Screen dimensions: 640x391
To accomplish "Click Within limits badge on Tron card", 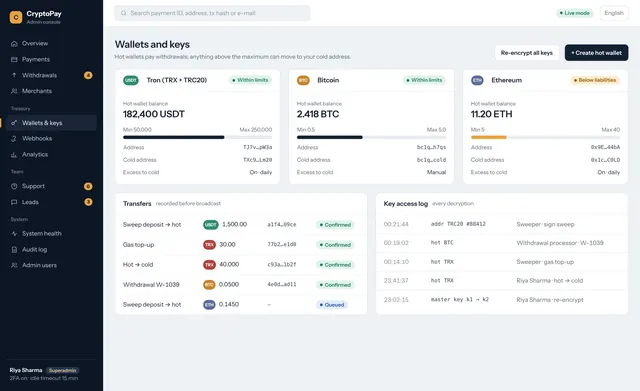I will [250, 80].
